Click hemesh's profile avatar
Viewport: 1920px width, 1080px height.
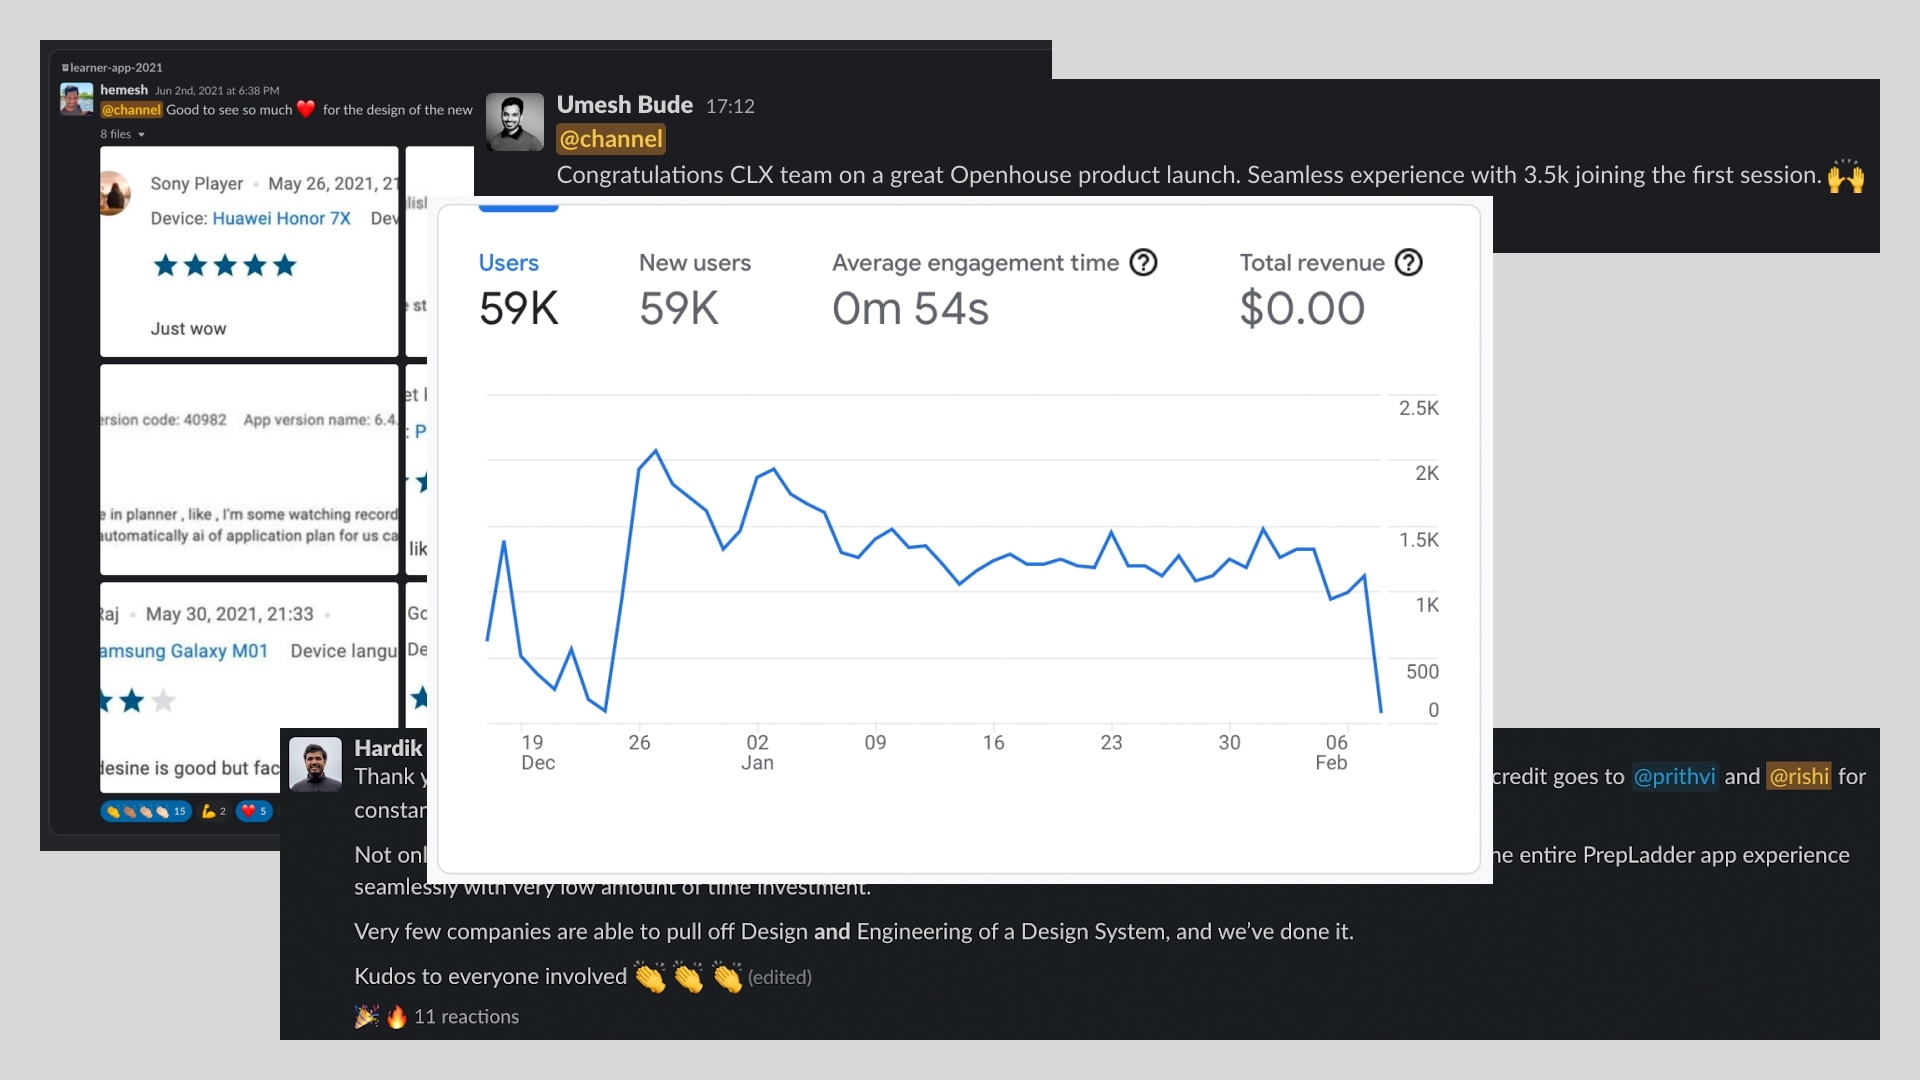77,99
